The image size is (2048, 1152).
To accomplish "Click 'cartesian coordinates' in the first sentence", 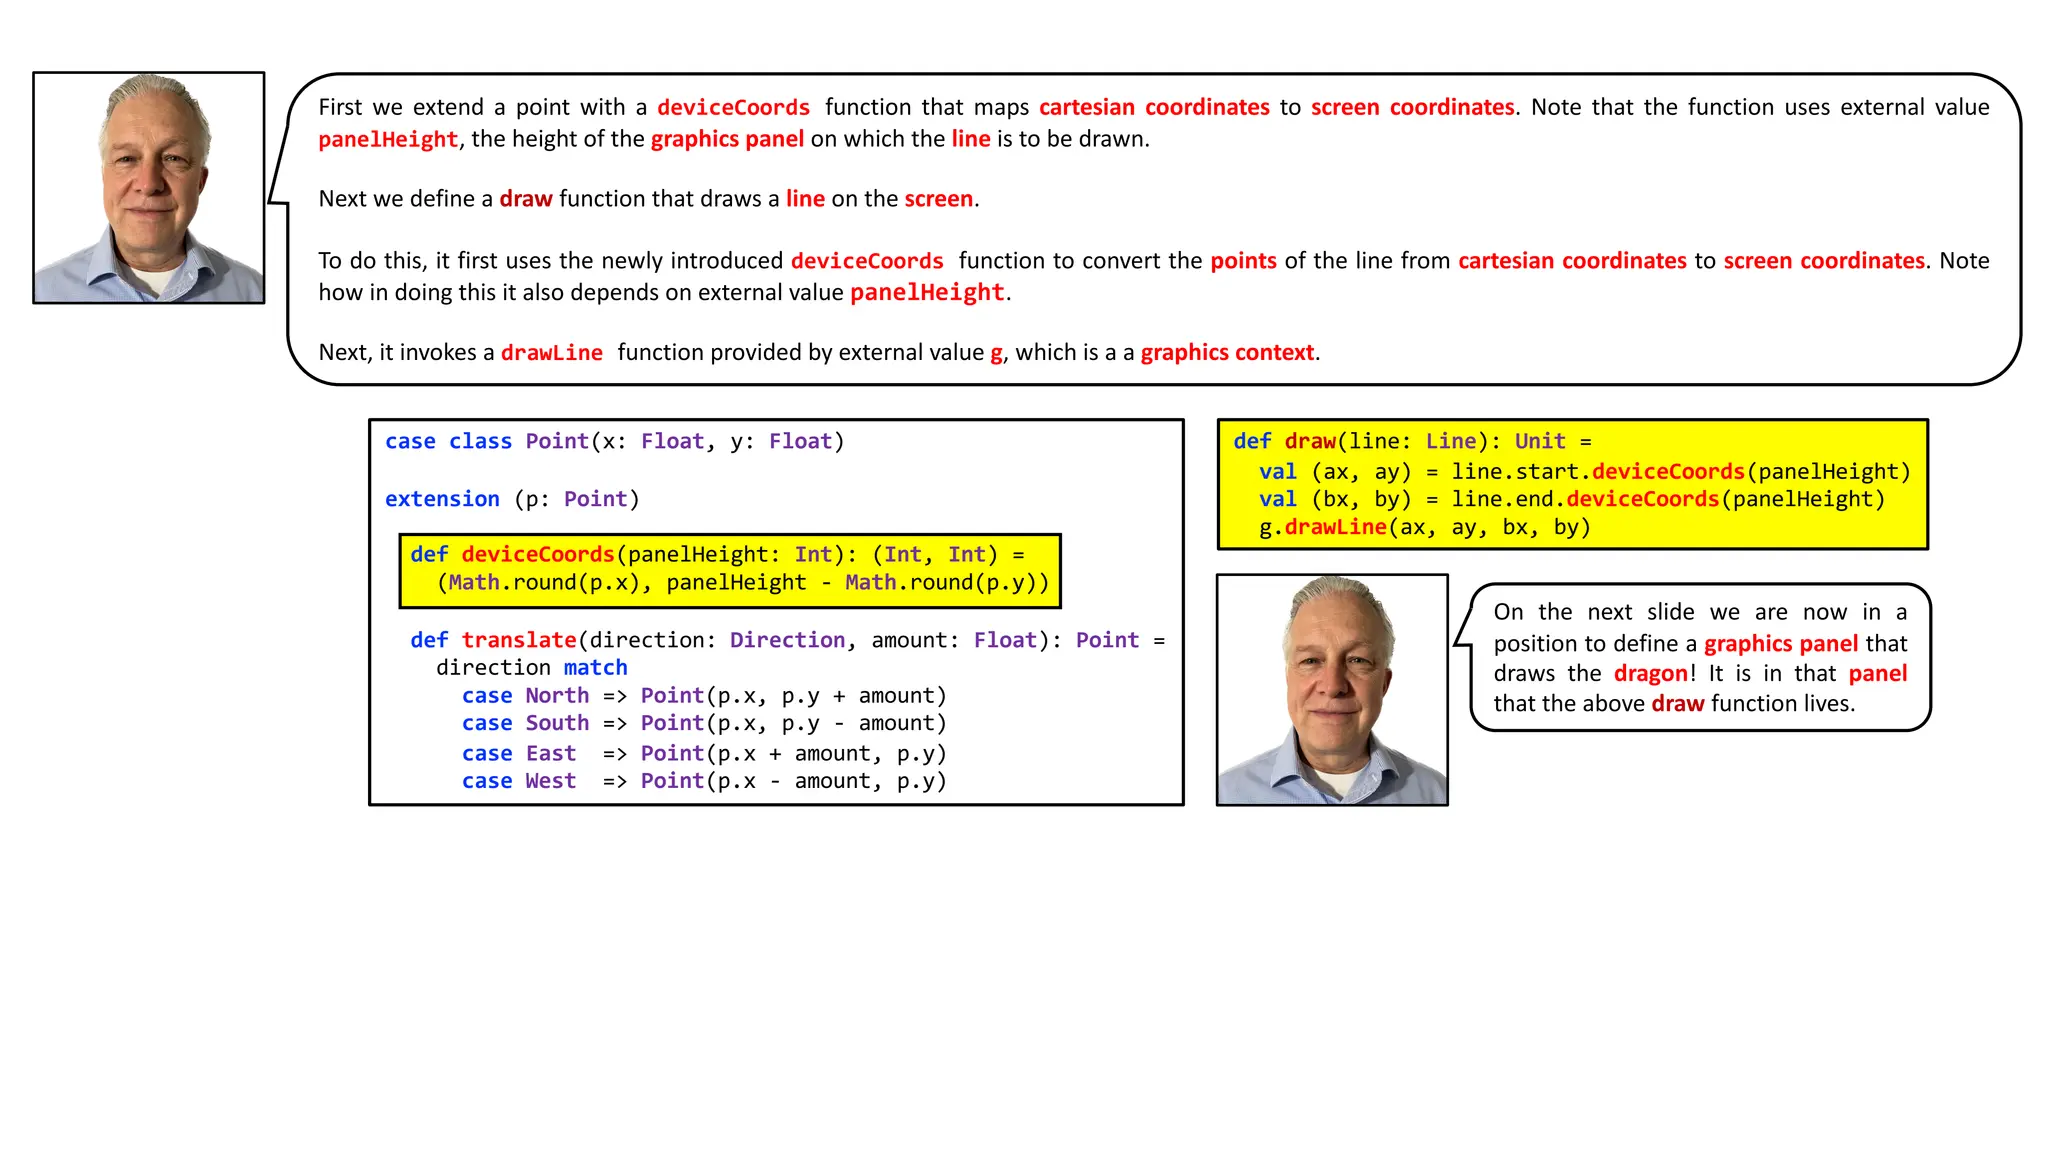I will (1154, 107).
